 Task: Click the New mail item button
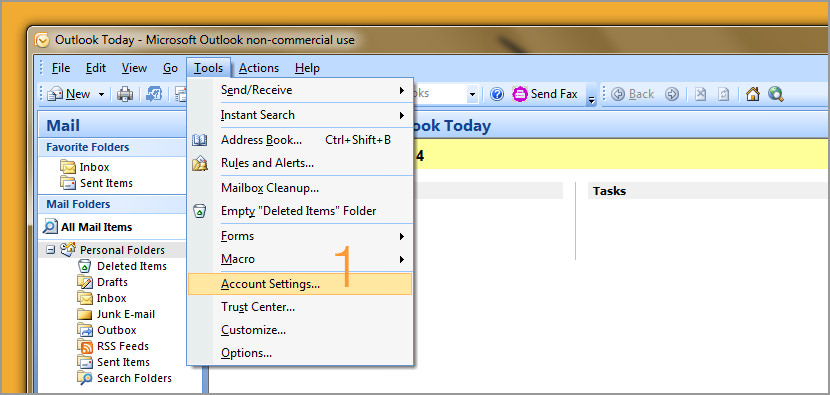point(69,94)
